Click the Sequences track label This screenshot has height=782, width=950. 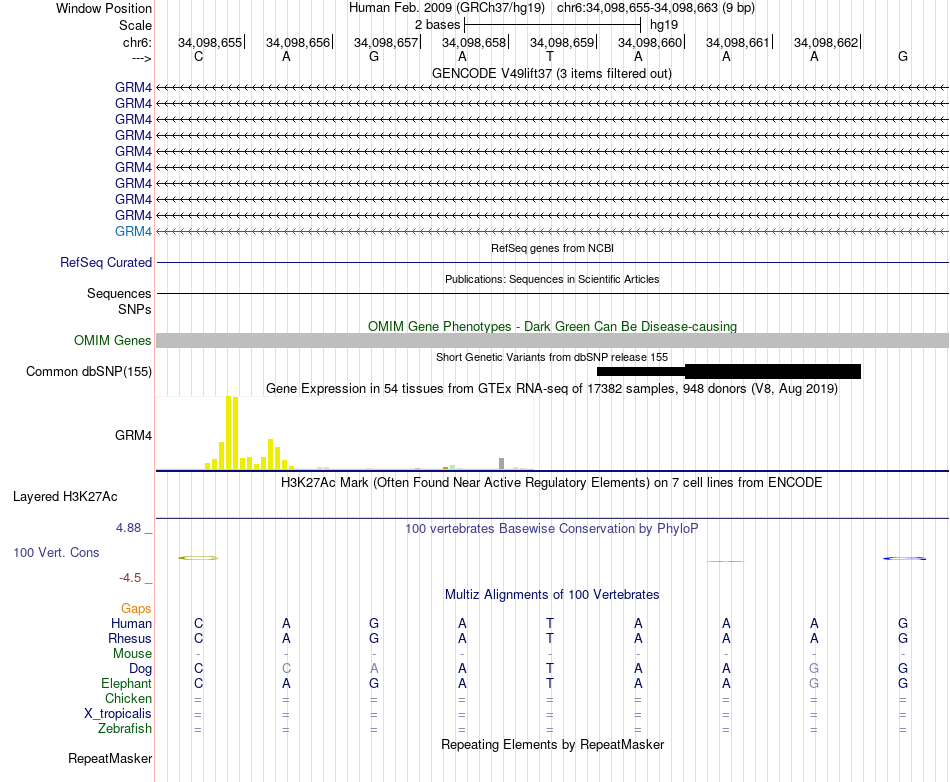pyautogui.click(x=119, y=293)
